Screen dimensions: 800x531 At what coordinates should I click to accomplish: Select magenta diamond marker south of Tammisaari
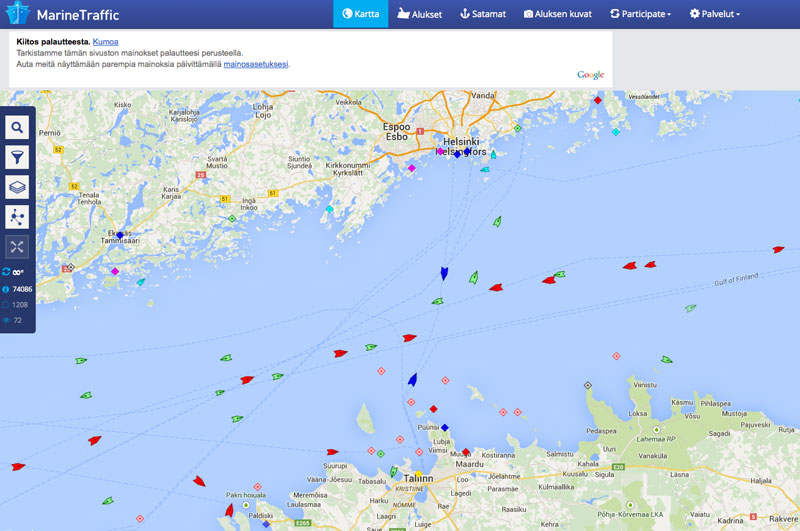click(115, 271)
